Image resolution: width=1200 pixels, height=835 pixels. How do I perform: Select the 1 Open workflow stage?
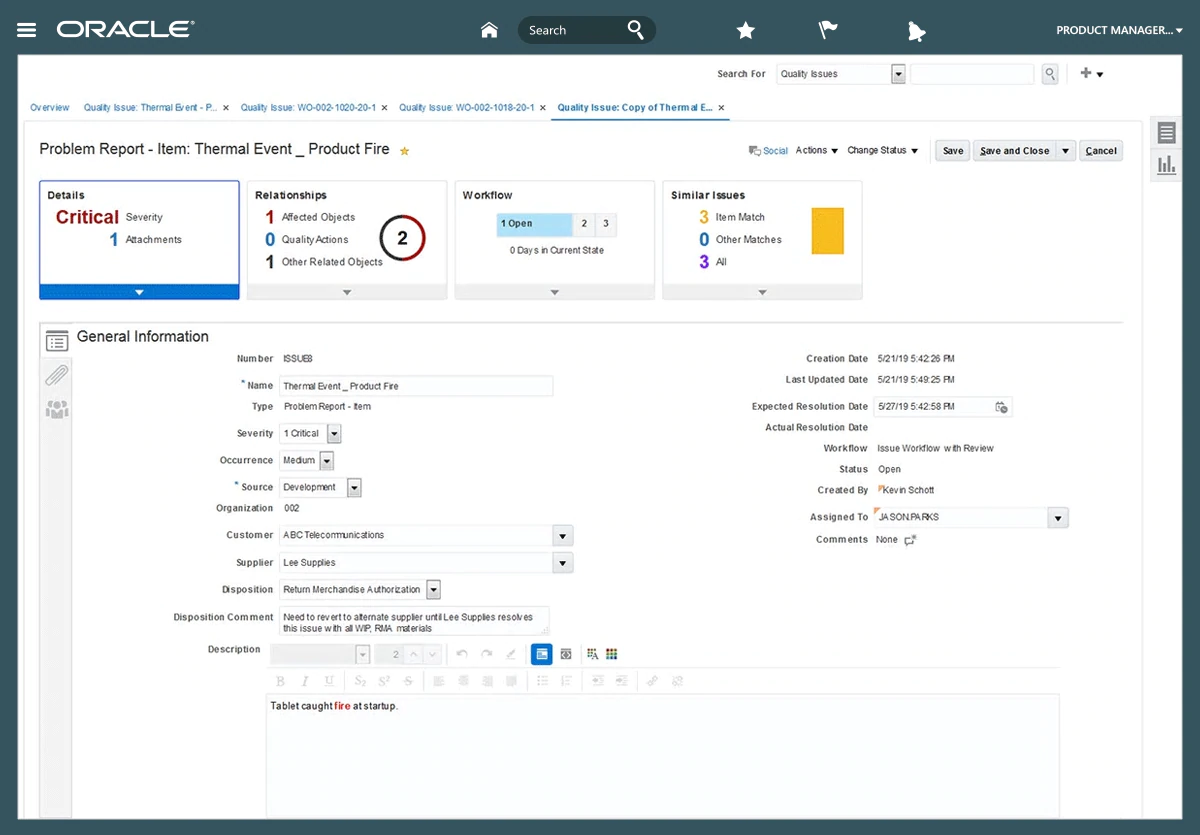(534, 224)
